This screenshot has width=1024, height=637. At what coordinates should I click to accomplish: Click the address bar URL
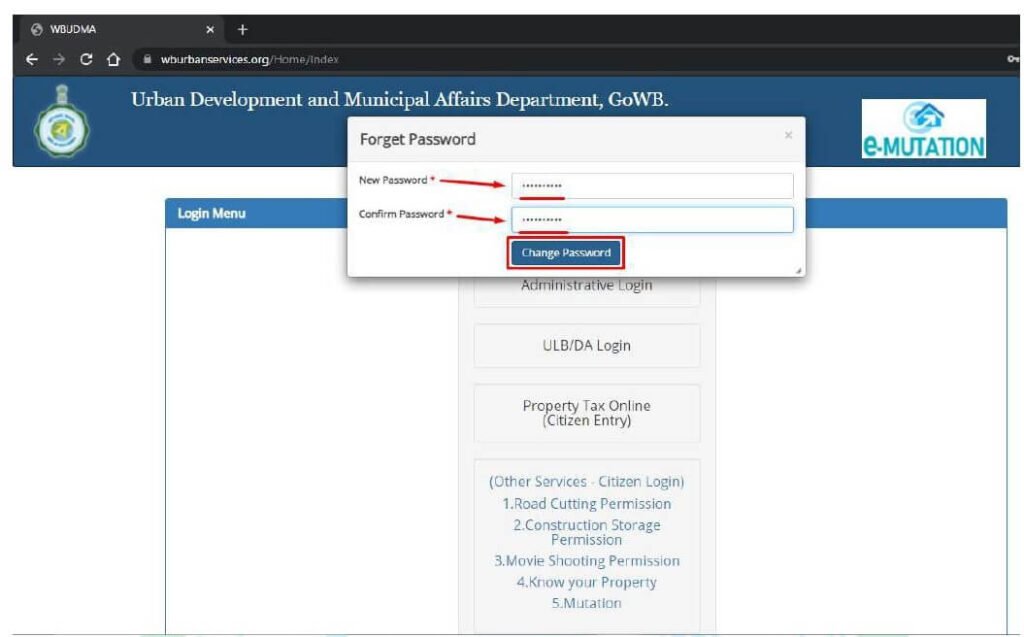click(x=249, y=59)
